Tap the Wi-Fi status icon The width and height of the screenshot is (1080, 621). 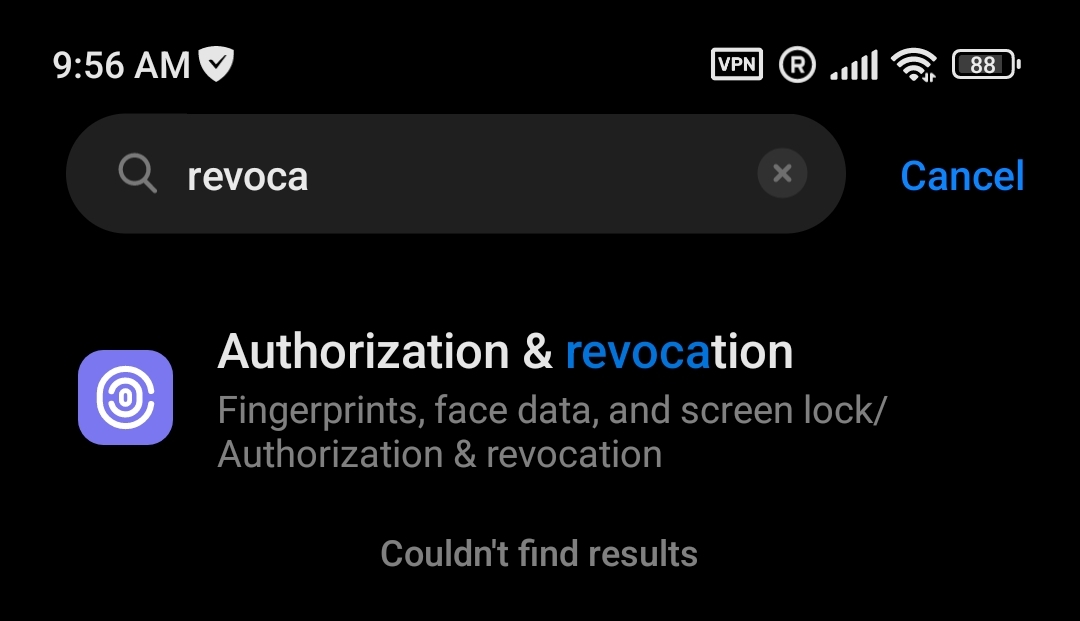click(913, 65)
